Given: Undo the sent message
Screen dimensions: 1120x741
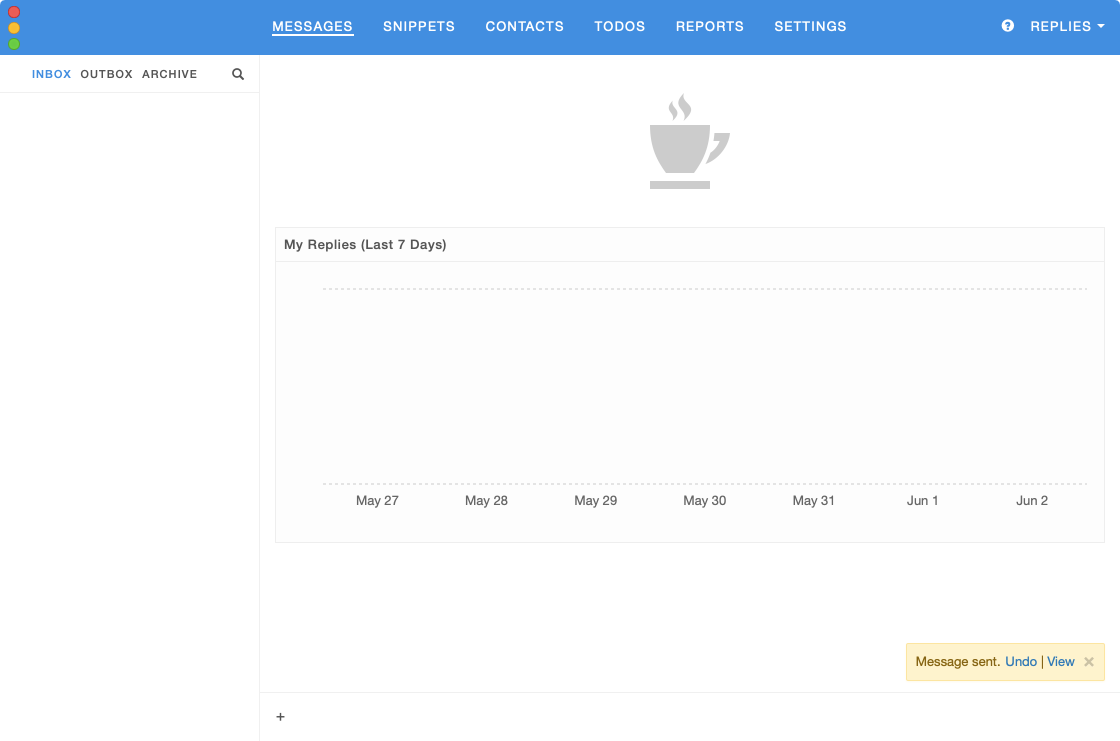Looking at the screenshot, I should [x=1021, y=662].
